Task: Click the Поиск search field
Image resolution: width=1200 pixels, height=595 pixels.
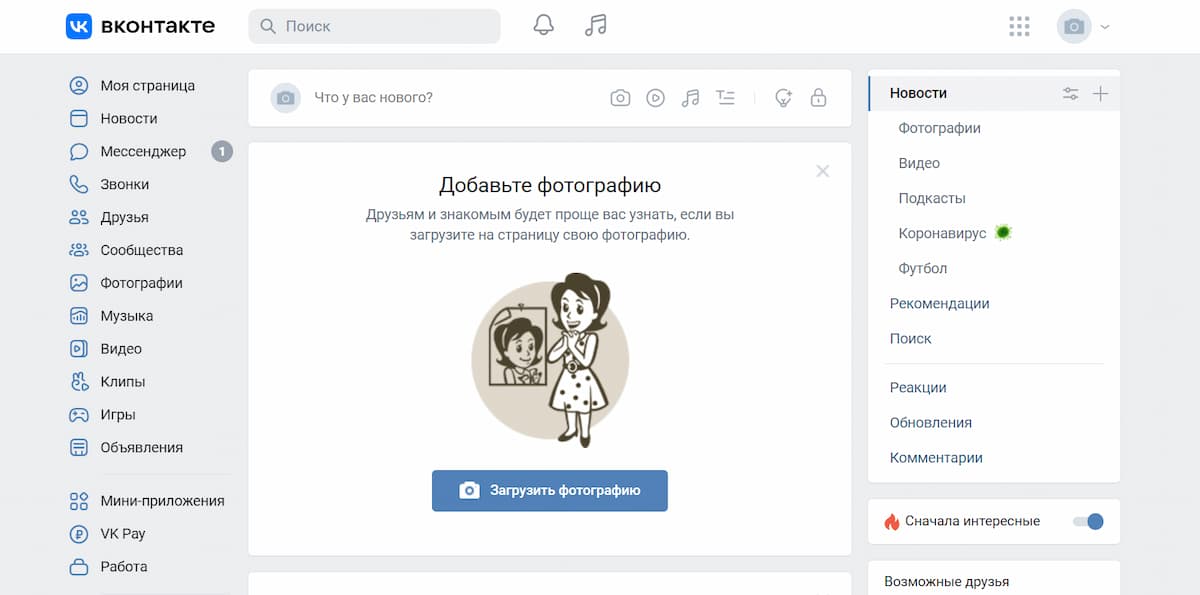Action: (x=374, y=26)
